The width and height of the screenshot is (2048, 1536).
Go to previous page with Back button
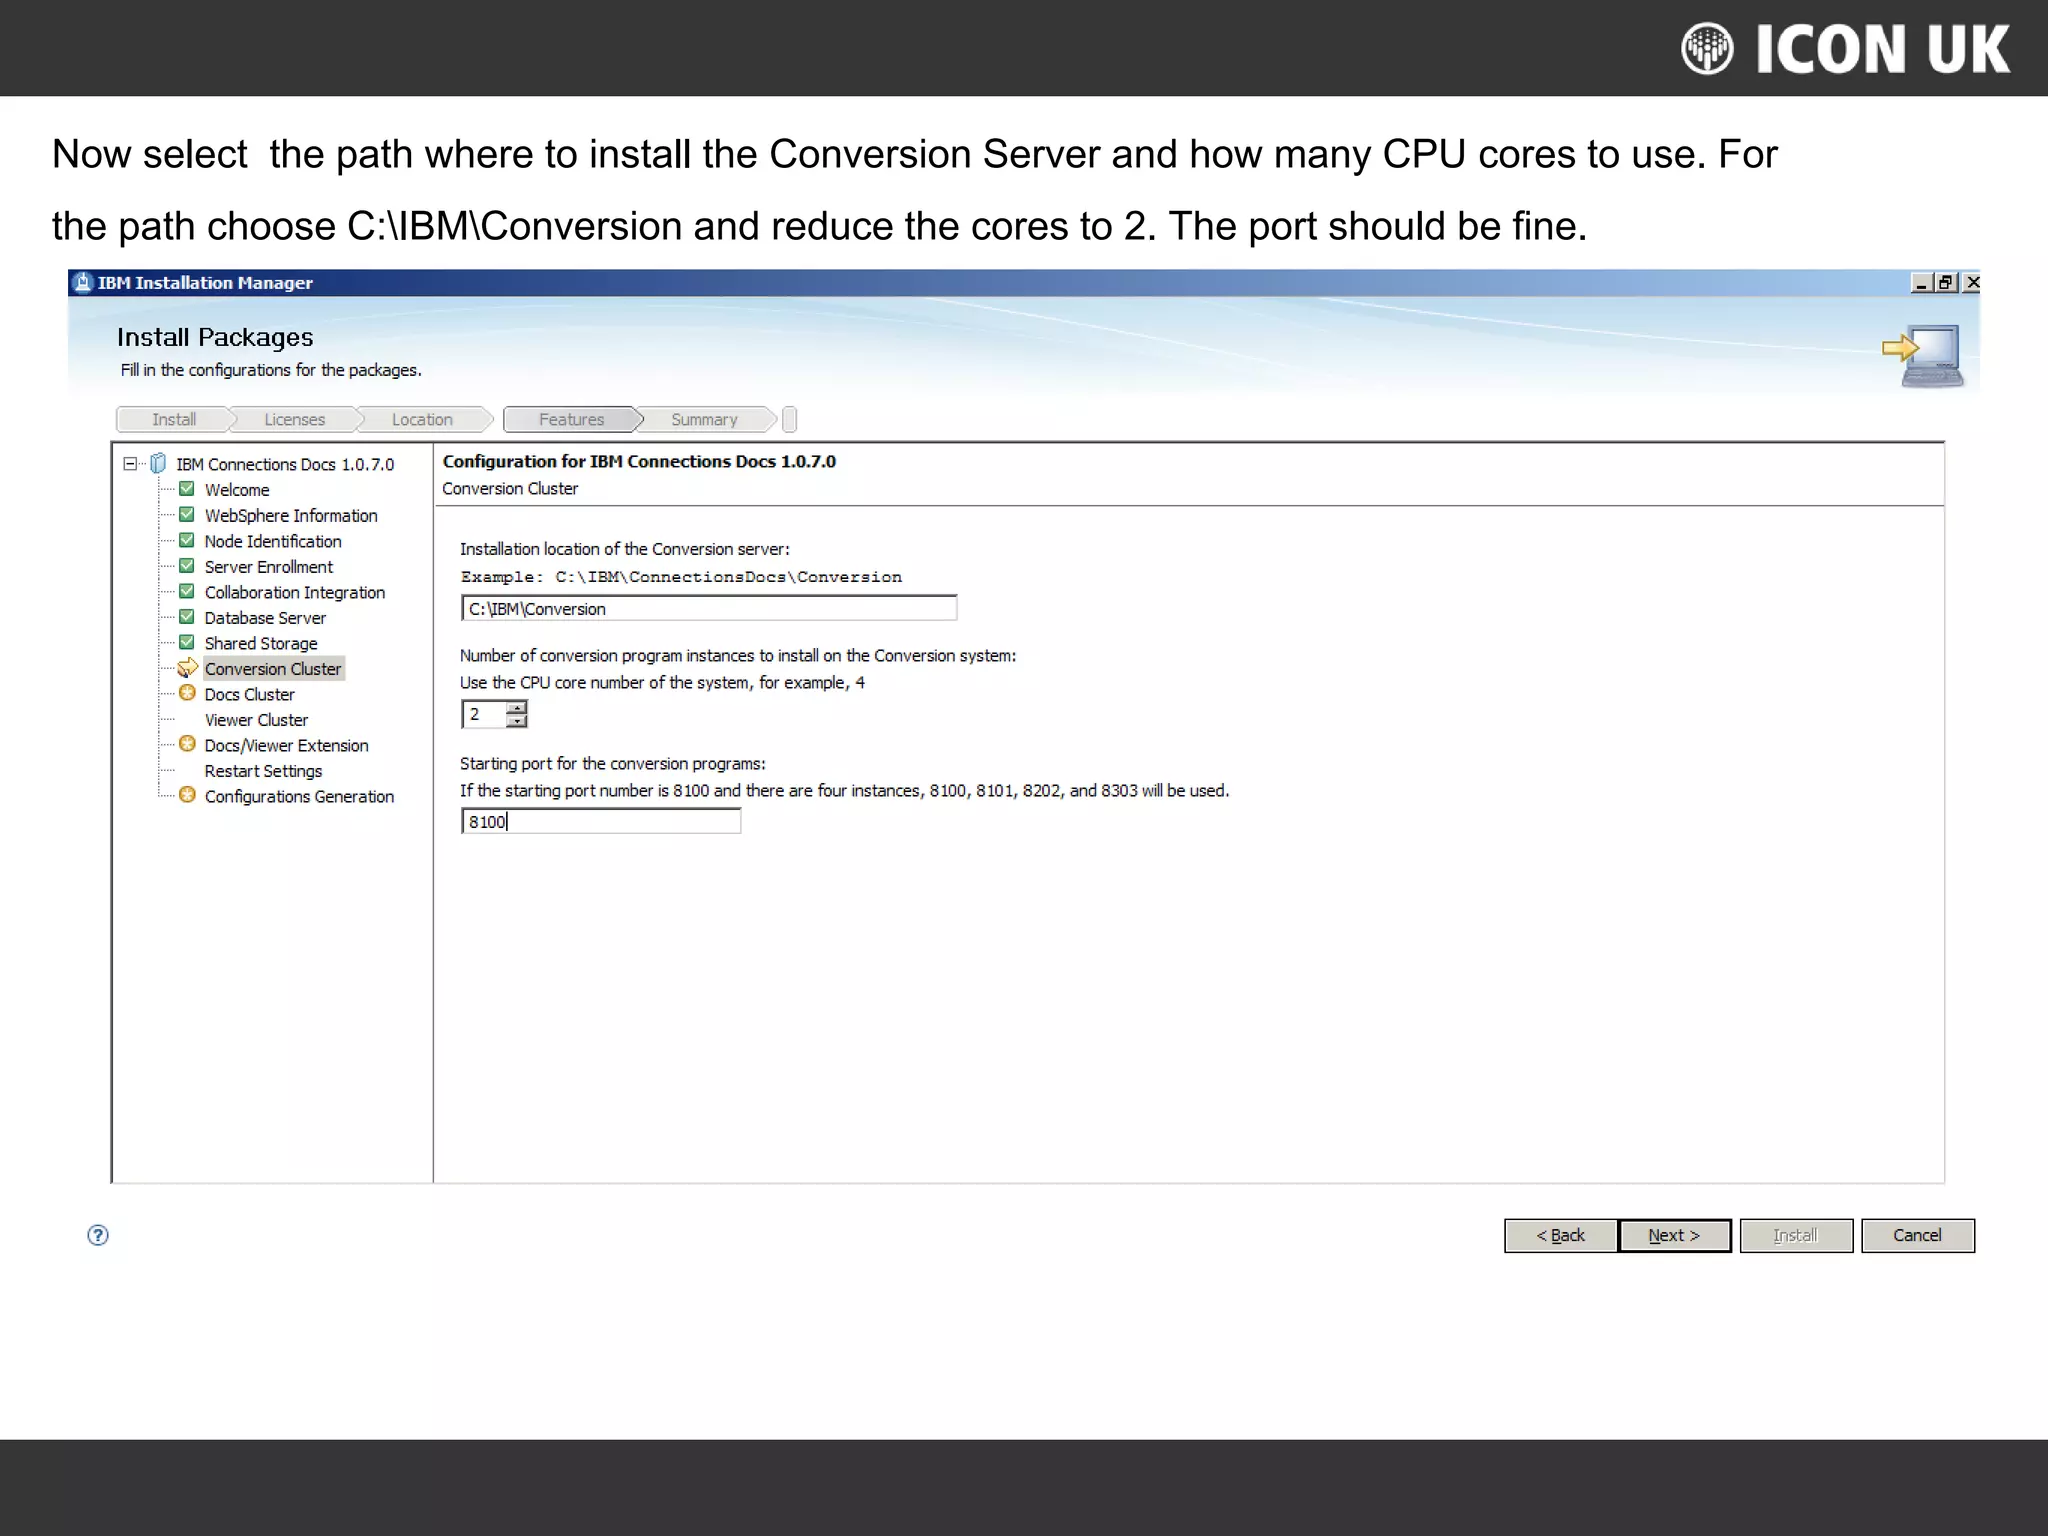coord(1560,1236)
